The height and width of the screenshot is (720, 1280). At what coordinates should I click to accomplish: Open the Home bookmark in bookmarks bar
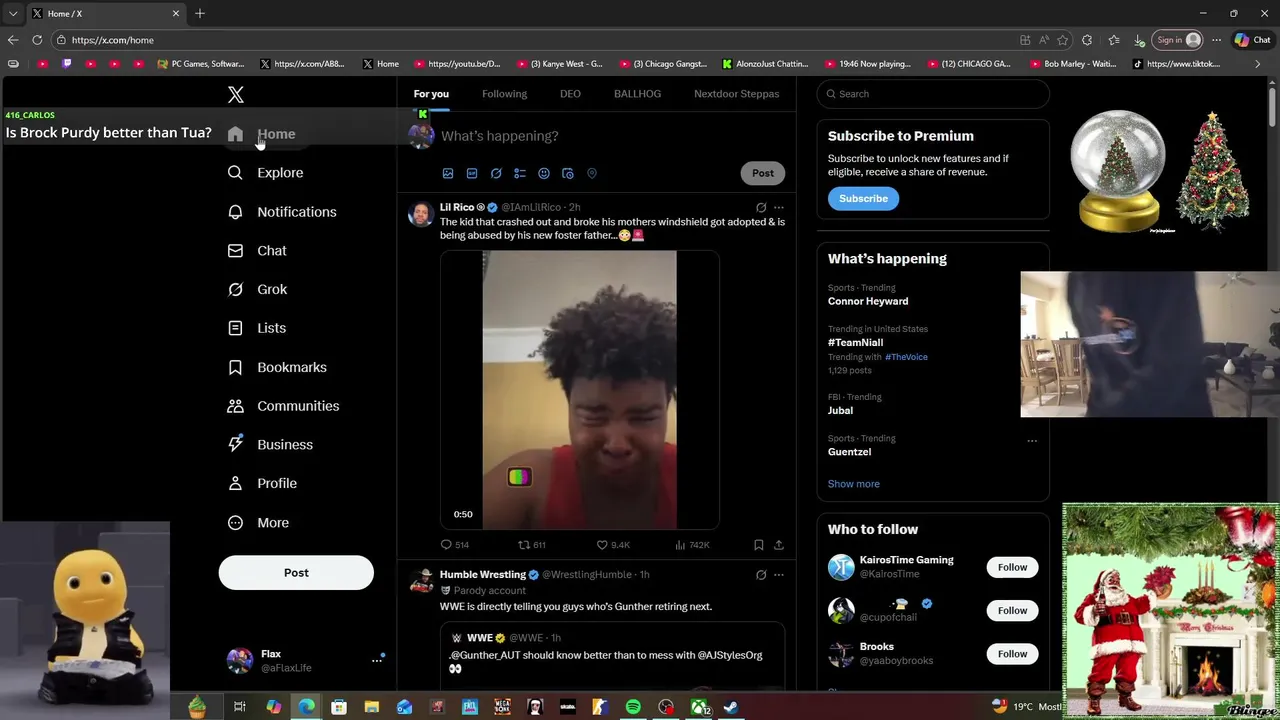380,64
